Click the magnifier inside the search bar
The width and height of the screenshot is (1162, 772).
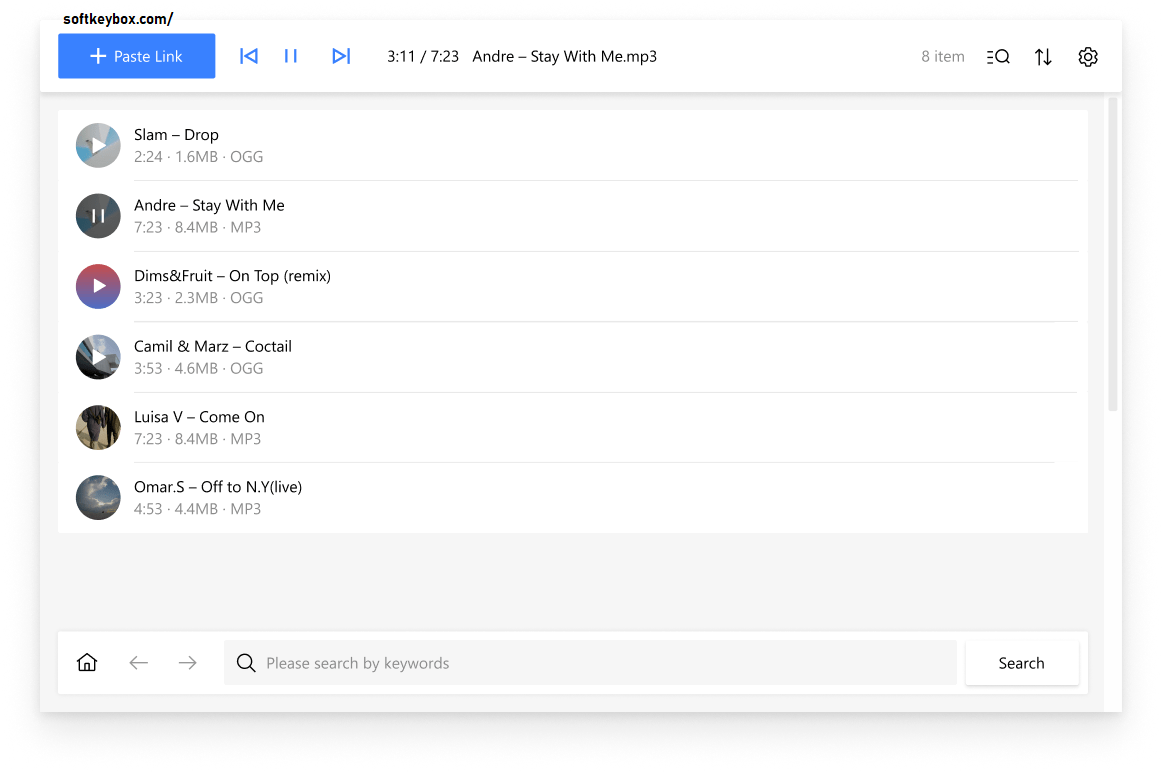[246, 663]
